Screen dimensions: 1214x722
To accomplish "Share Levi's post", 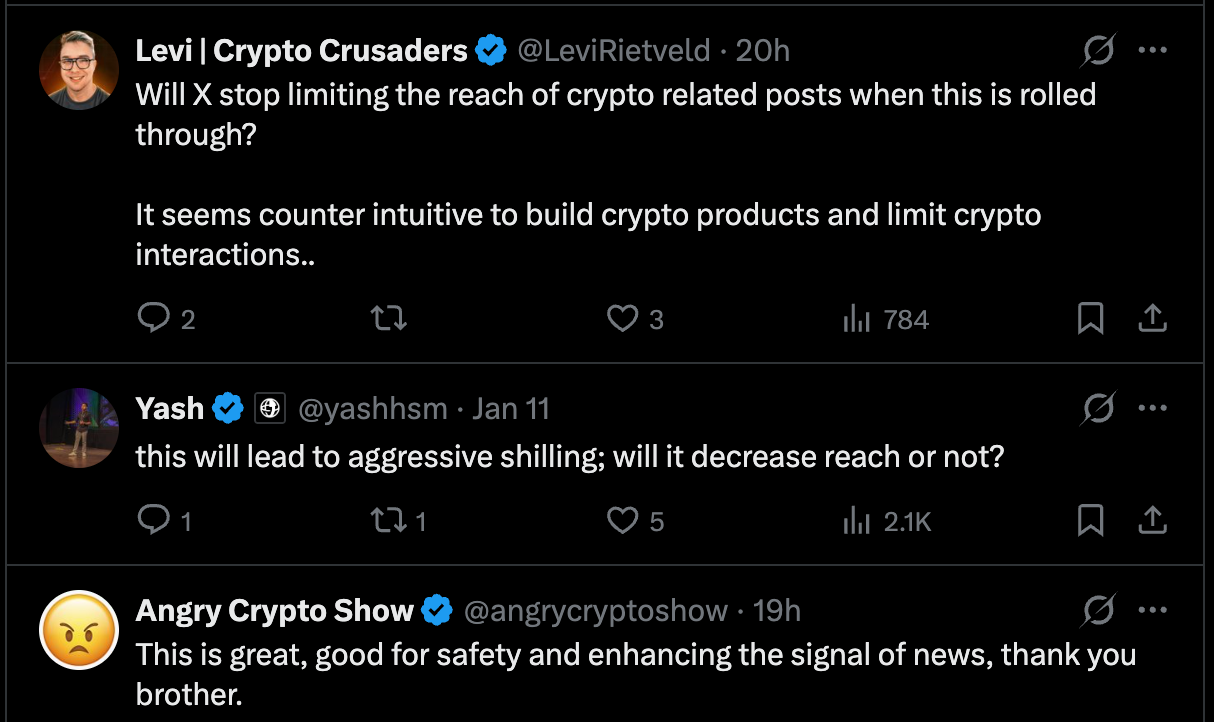I will pos(1152,318).
